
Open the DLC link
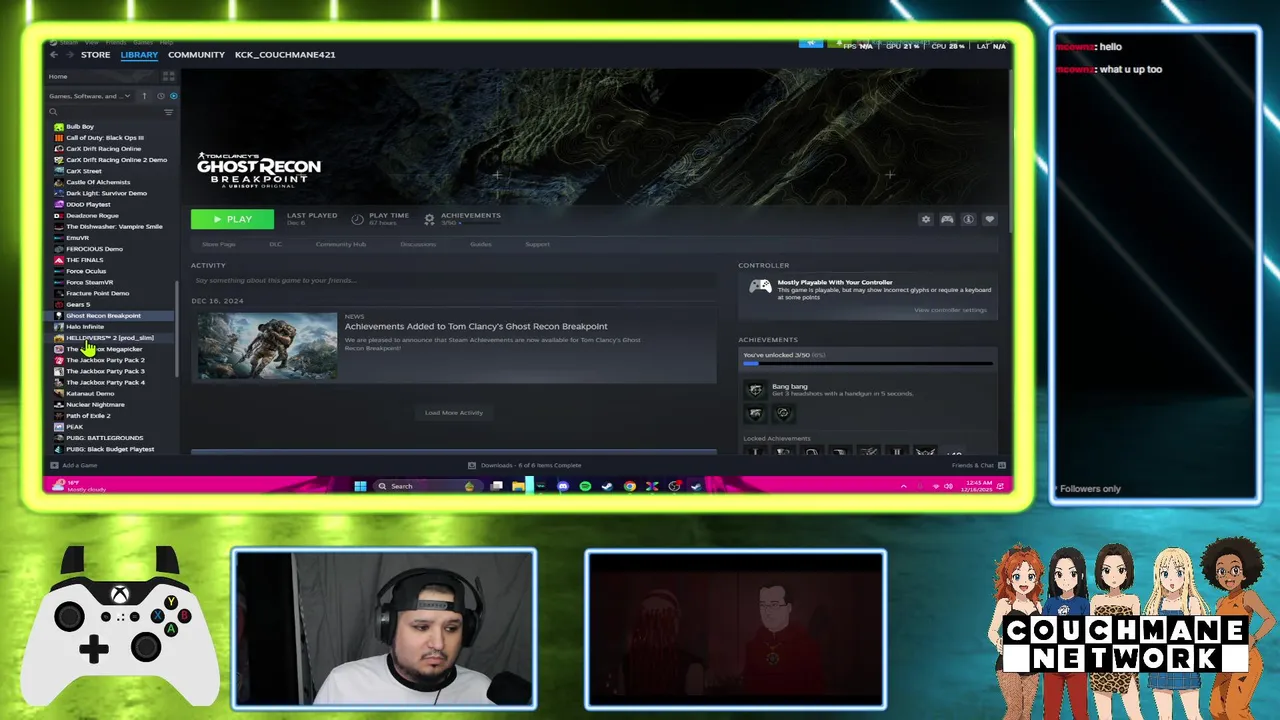point(275,244)
